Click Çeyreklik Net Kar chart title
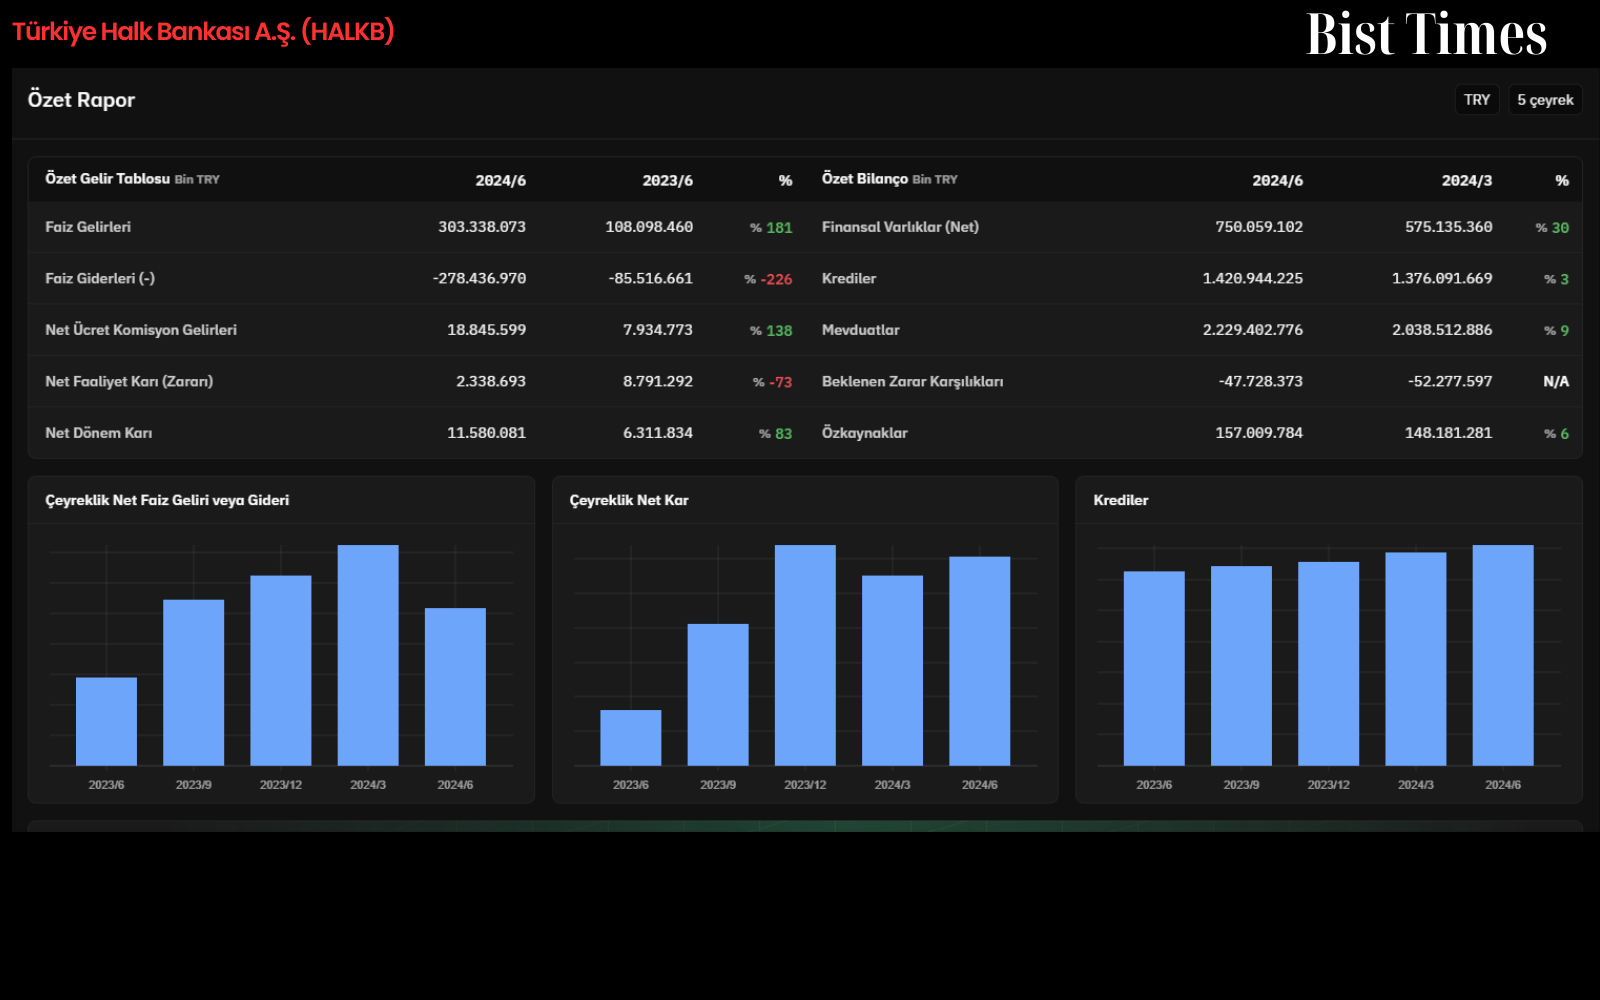Screen dimensions: 1600x1000 (629, 500)
